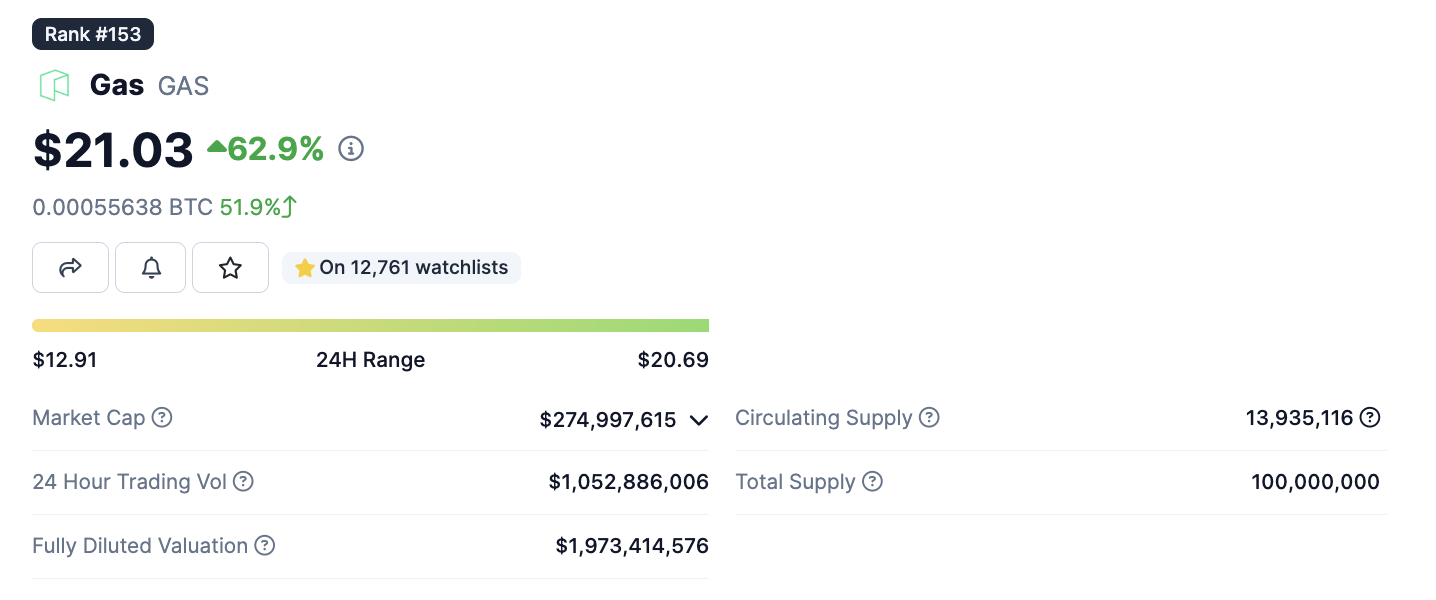
Task: Click the $1,052,886,006 trading volume value
Action: [x=628, y=482]
